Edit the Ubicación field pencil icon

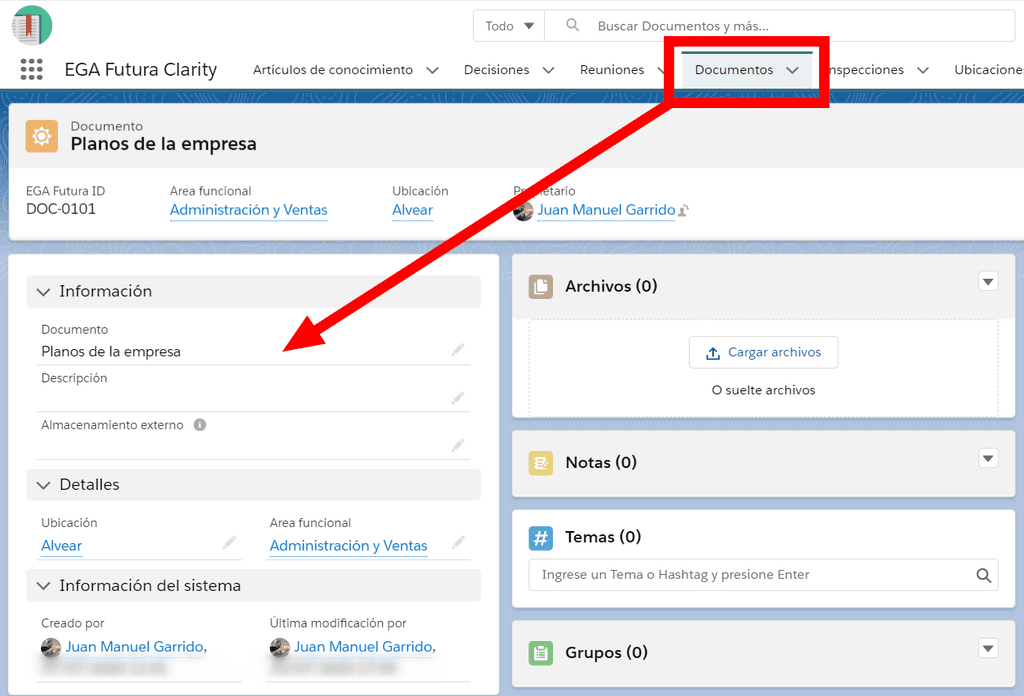point(229,543)
